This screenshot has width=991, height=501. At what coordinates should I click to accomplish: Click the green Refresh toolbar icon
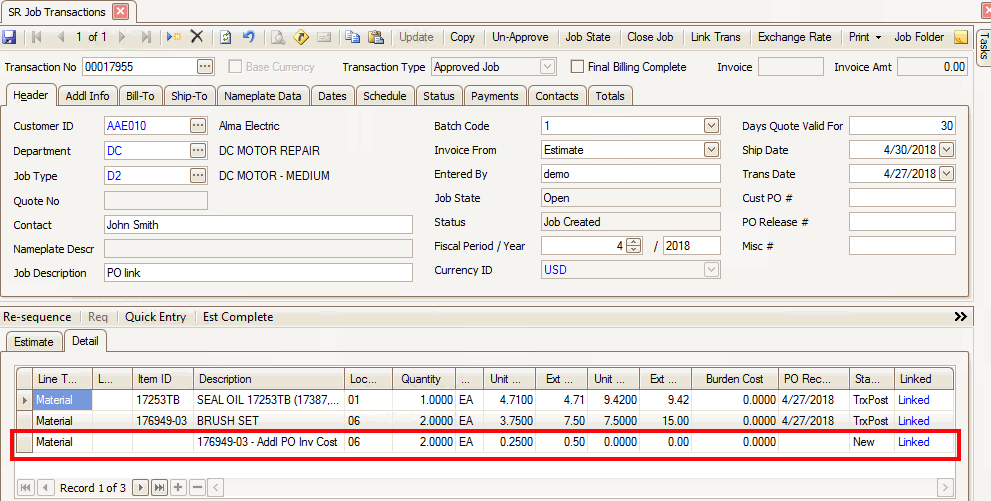click(x=226, y=37)
